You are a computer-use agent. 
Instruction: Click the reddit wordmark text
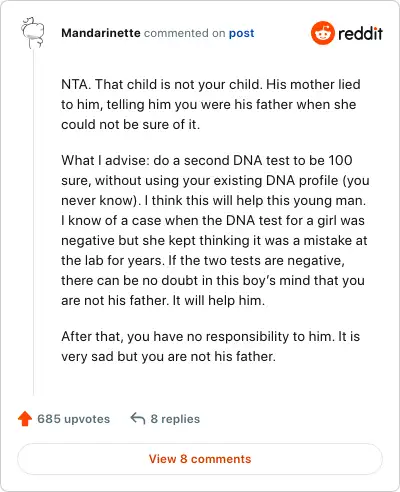(x=360, y=34)
